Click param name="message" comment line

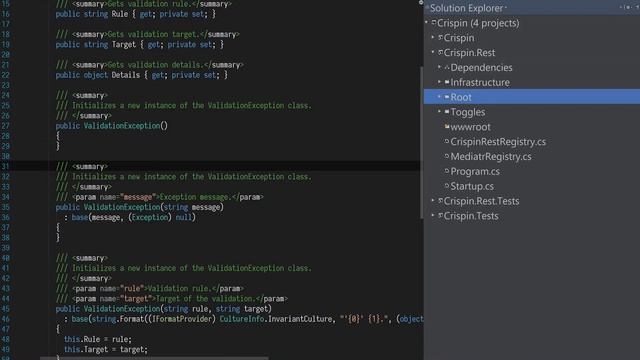[160, 197]
